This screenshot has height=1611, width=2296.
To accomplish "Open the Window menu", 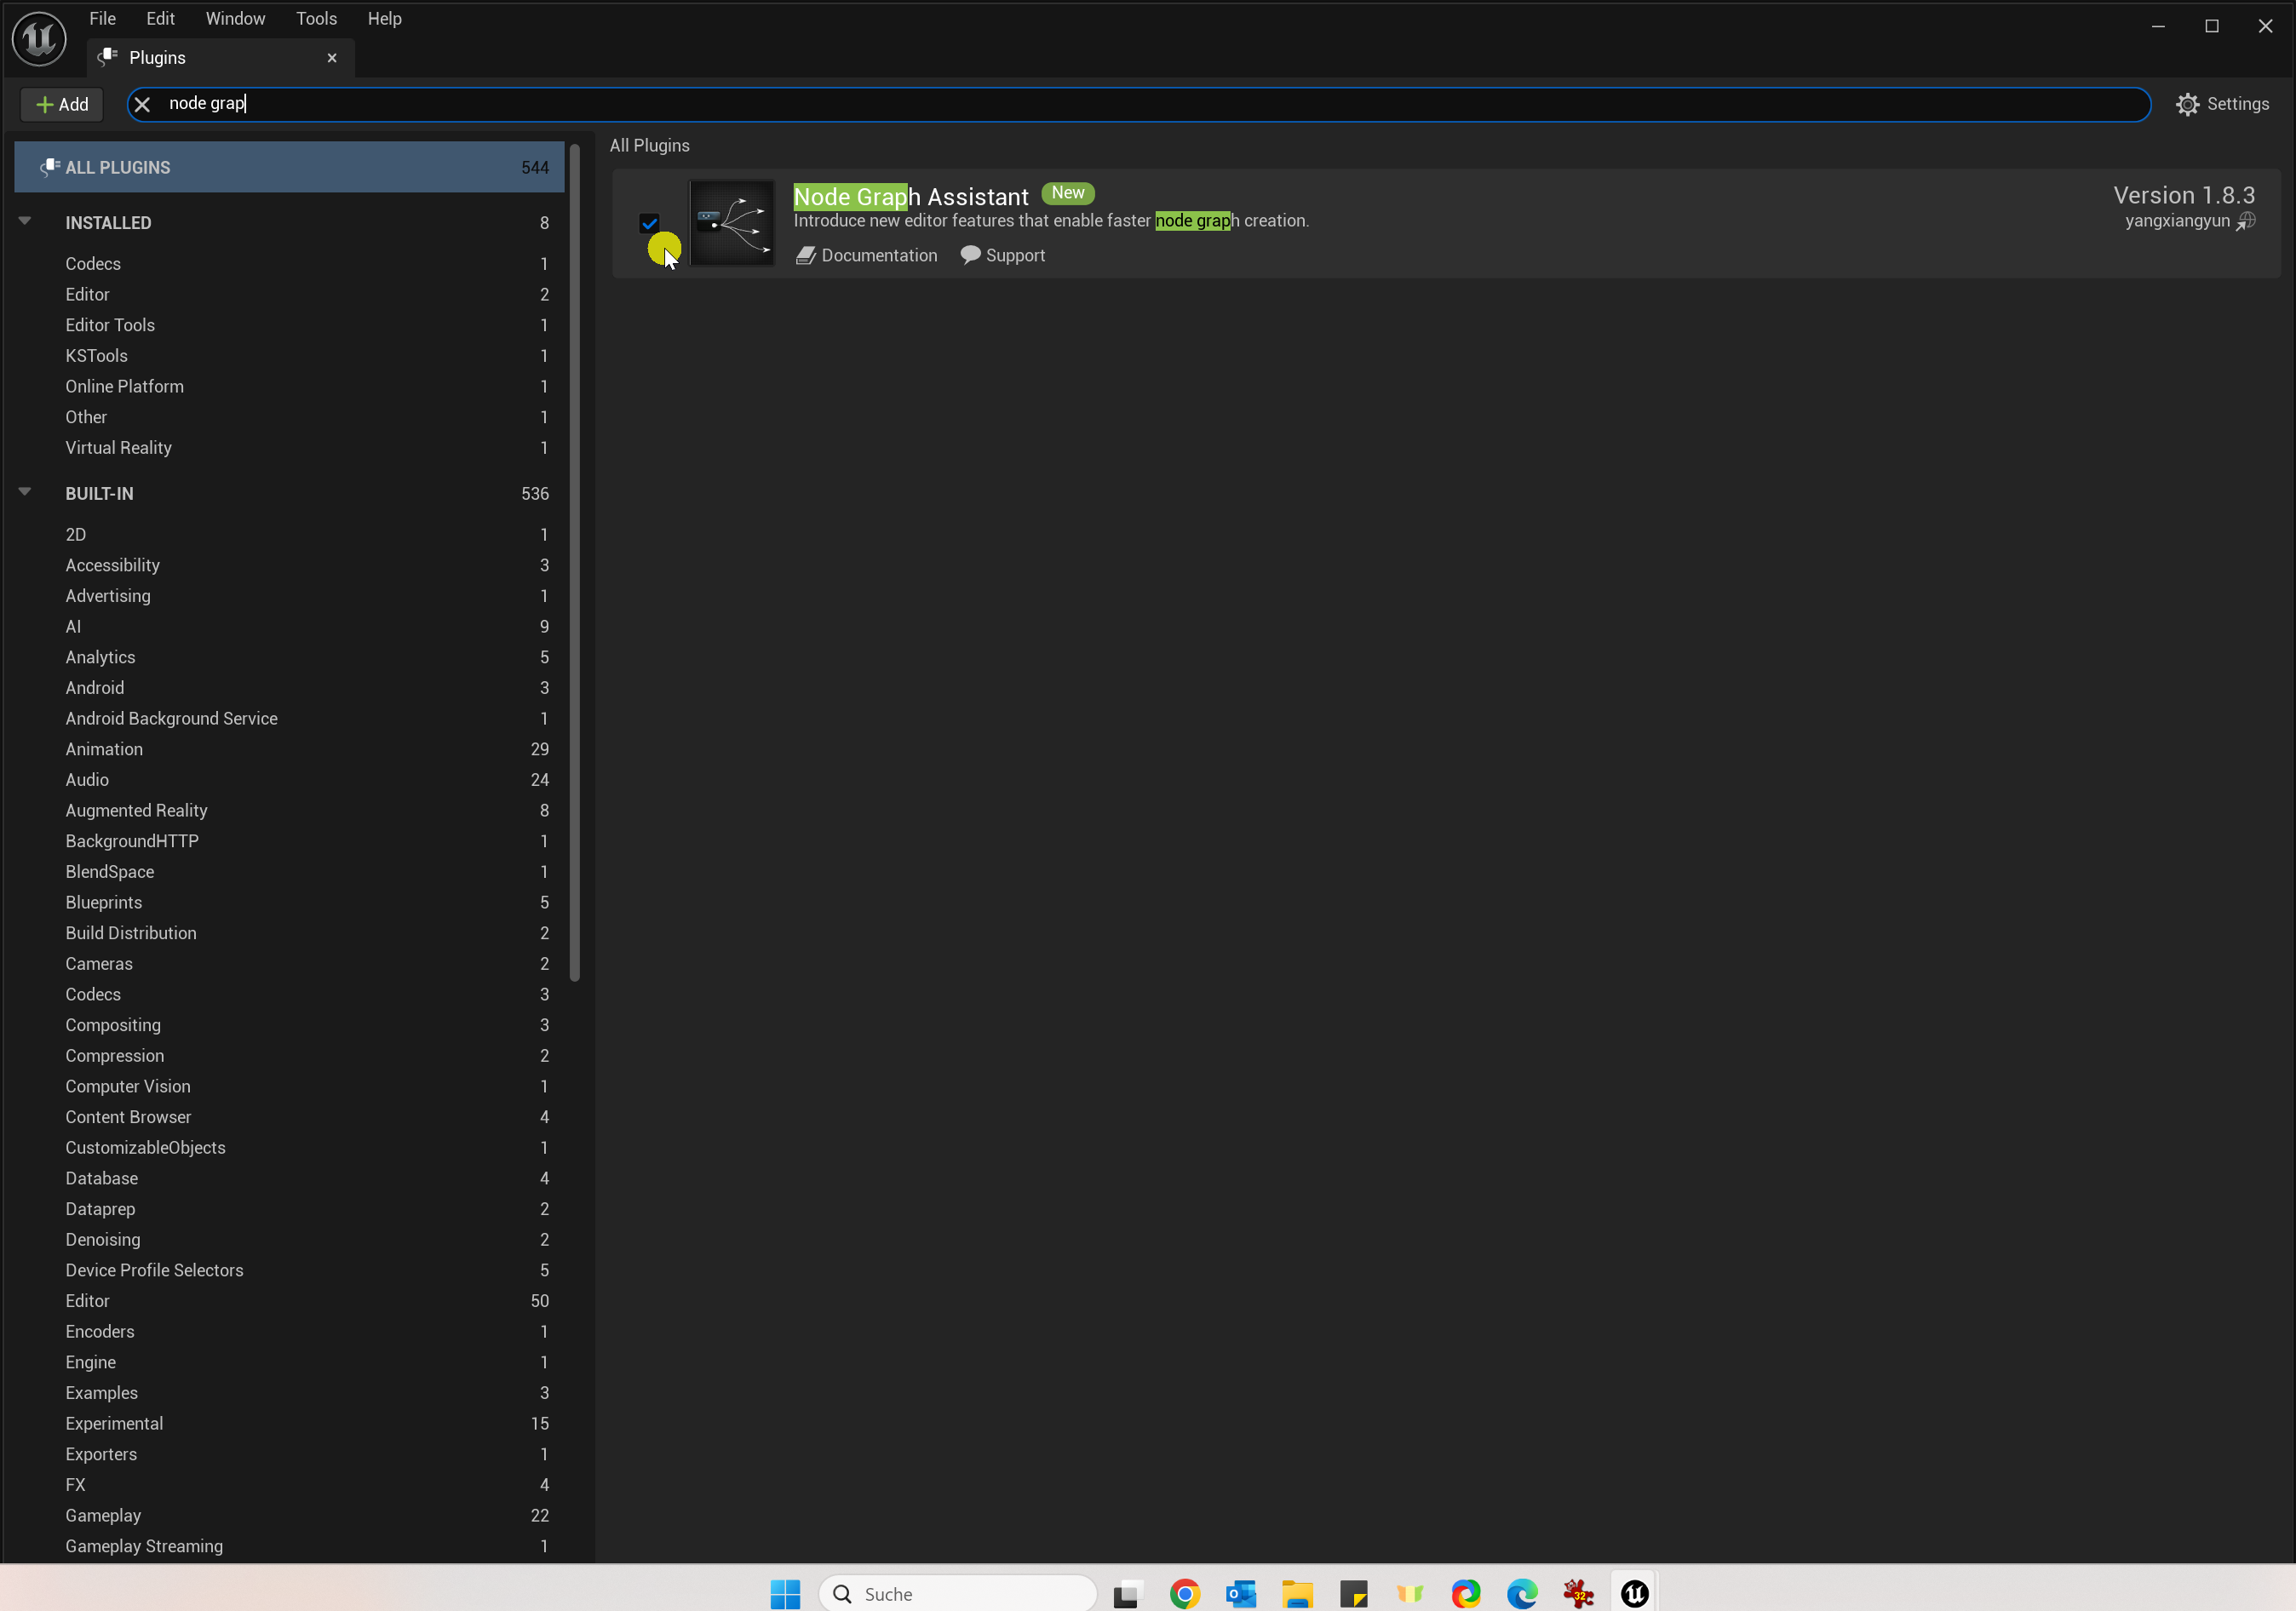I will point(235,18).
